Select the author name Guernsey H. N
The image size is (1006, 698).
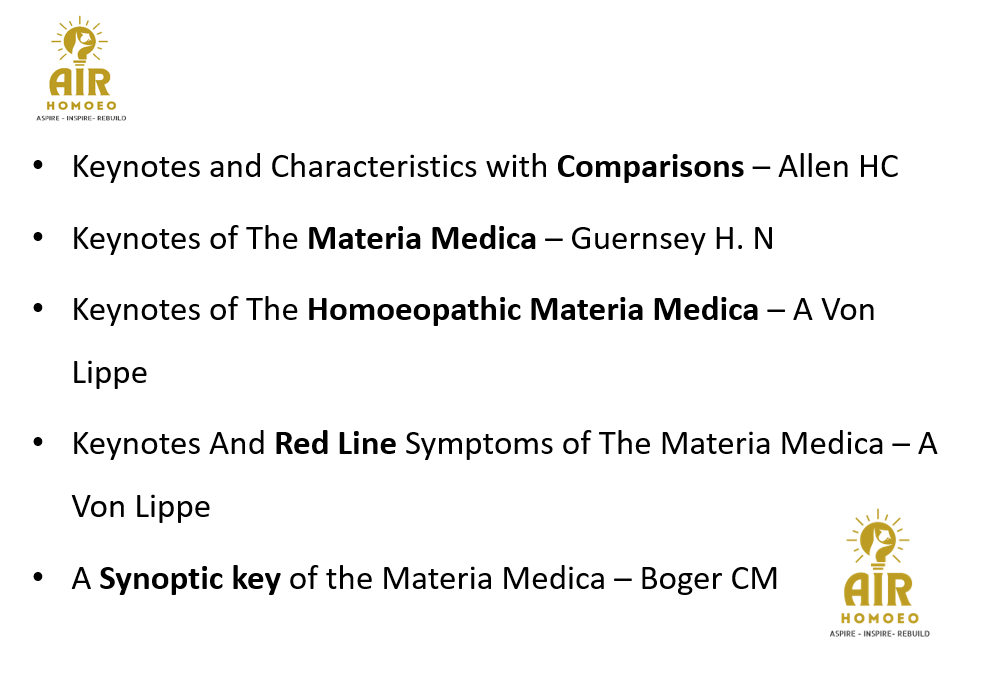(x=672, y=239)
